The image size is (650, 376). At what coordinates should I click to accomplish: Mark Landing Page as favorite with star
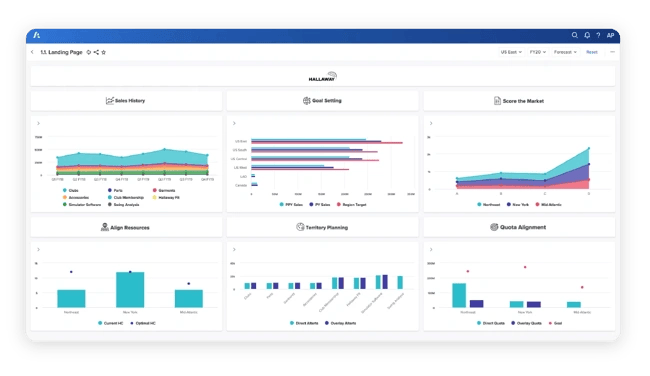coord(104,52)
